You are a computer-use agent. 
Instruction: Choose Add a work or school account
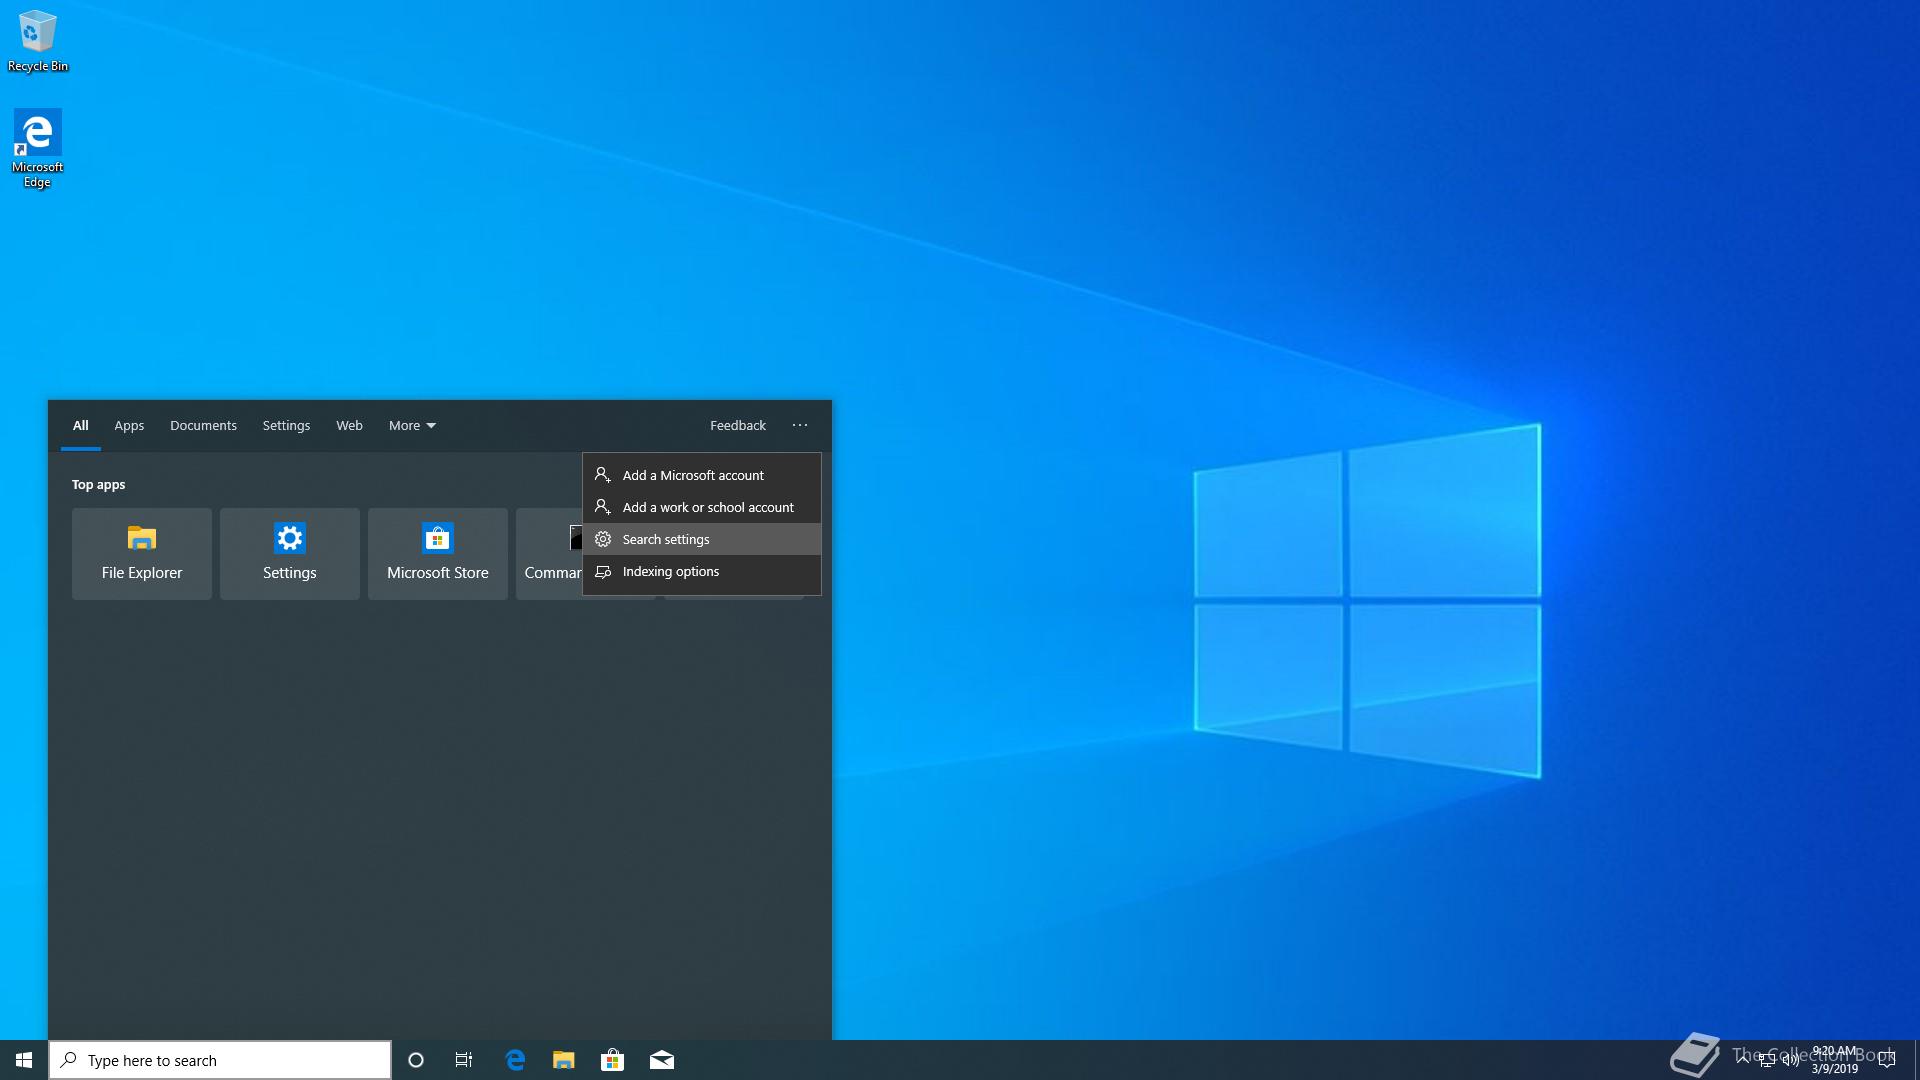click(x=702, y=507)
